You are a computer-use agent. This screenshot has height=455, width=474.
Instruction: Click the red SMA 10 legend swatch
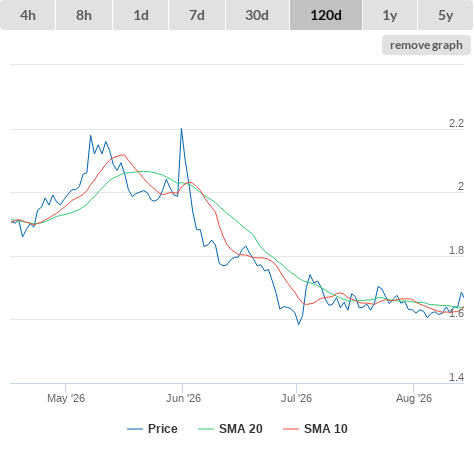(291, 429)
